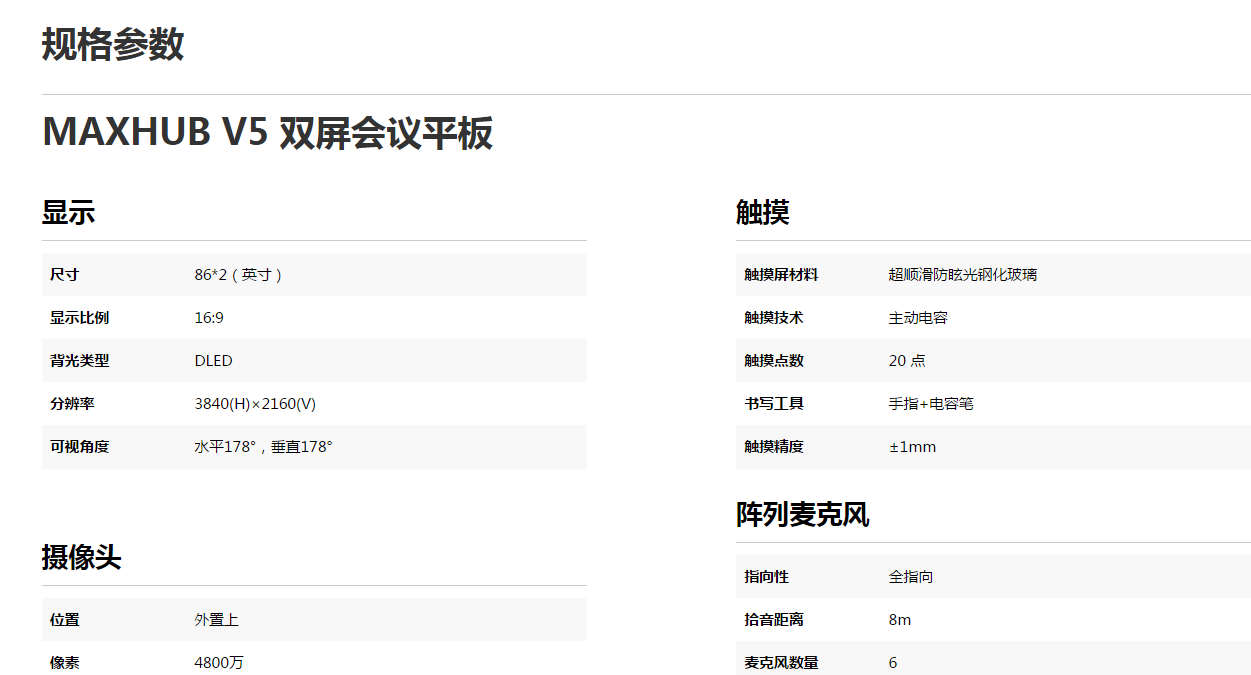Click the 阵列麦克风 section heading

point(802,514)
